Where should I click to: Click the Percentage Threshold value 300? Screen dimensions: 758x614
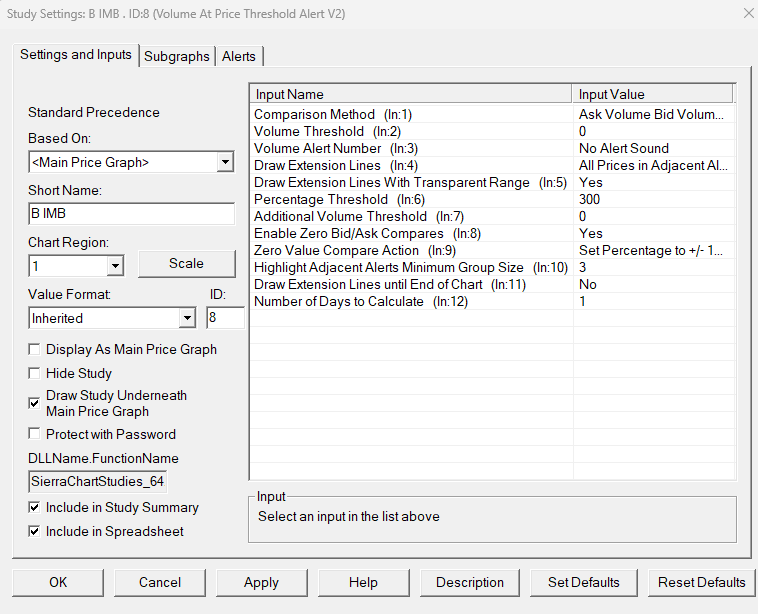tap(589, 199)
